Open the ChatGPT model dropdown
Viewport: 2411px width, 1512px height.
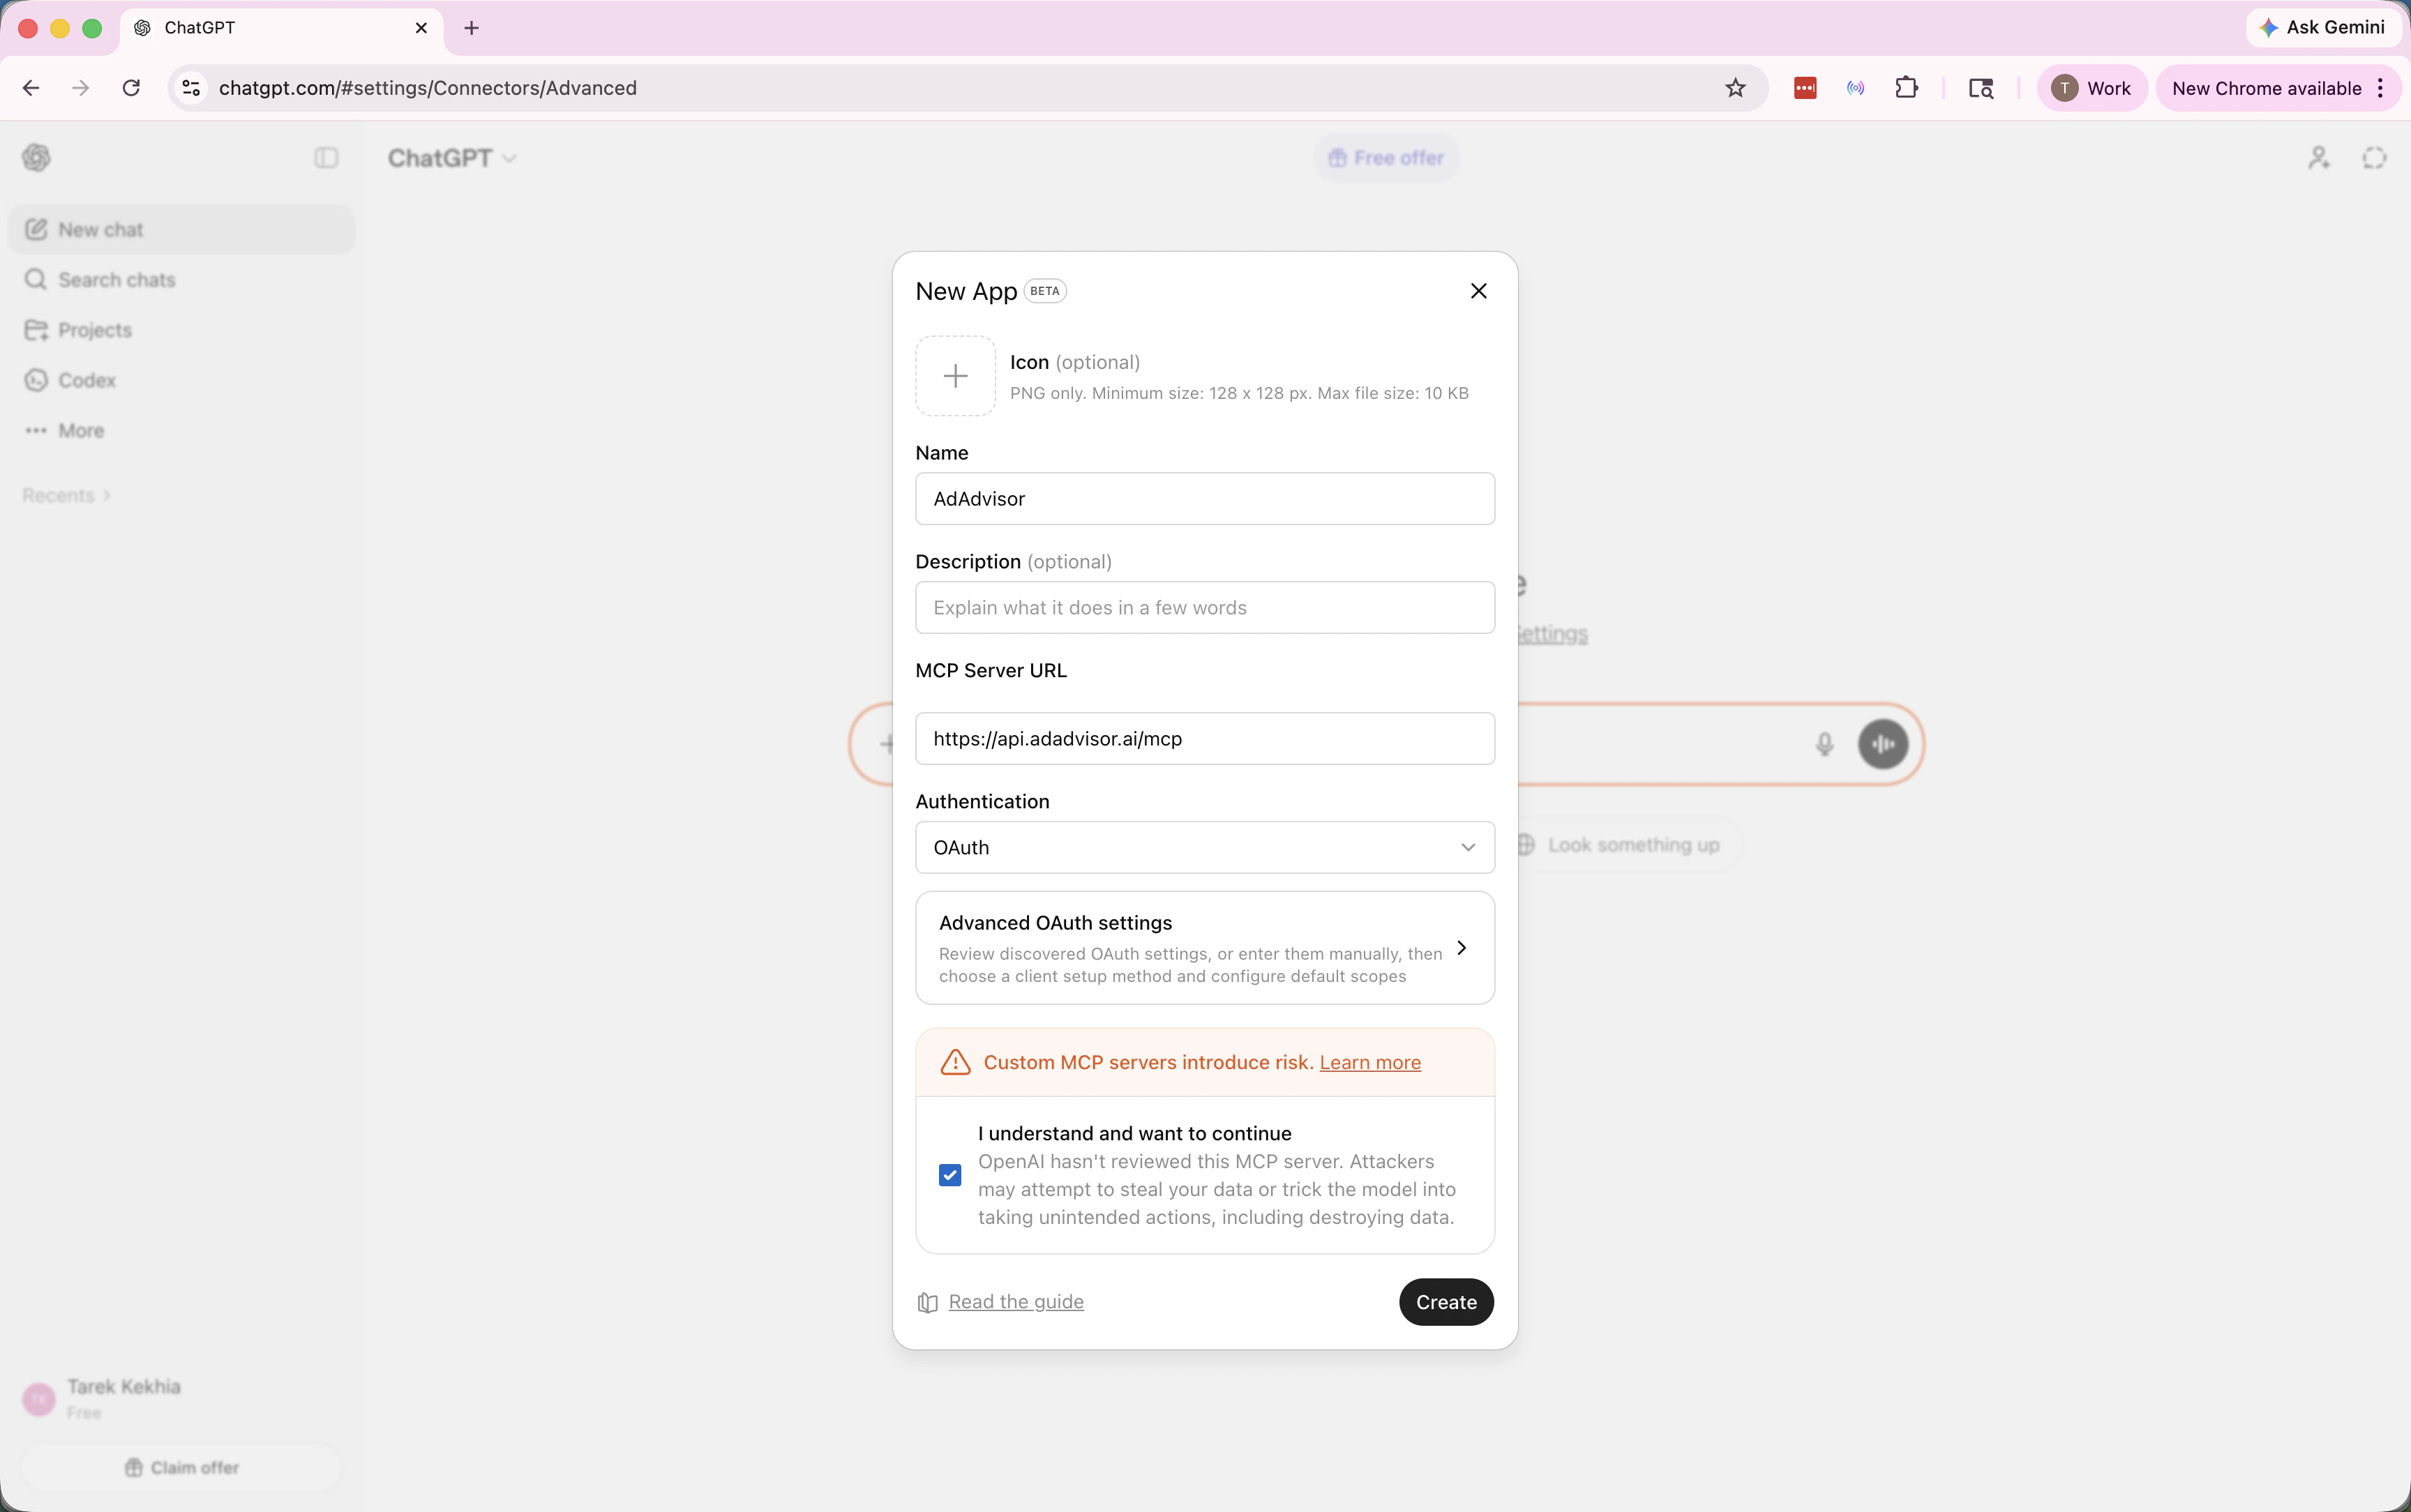coord(452,158)
